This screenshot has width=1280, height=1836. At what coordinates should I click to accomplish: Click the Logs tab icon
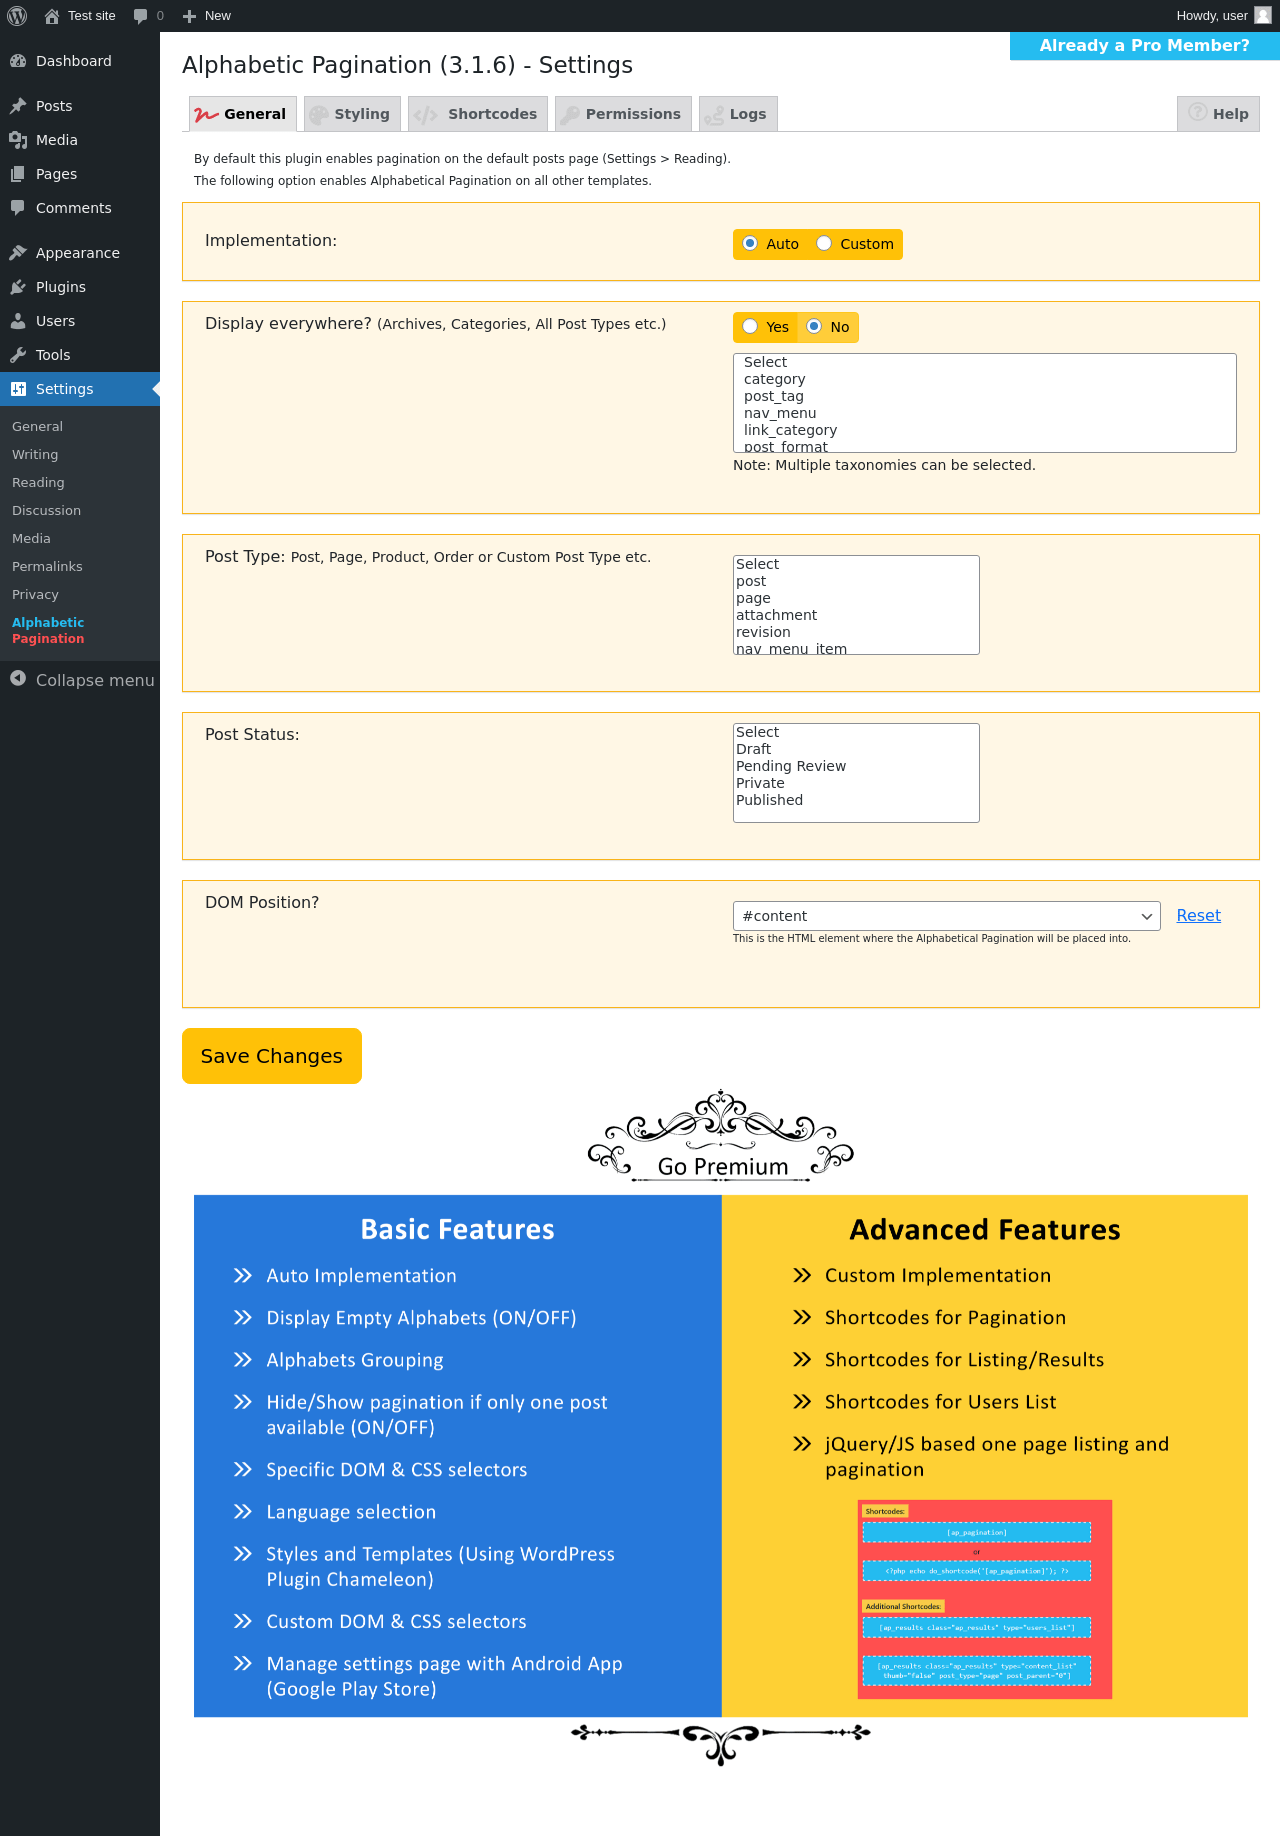pos(714,116)
